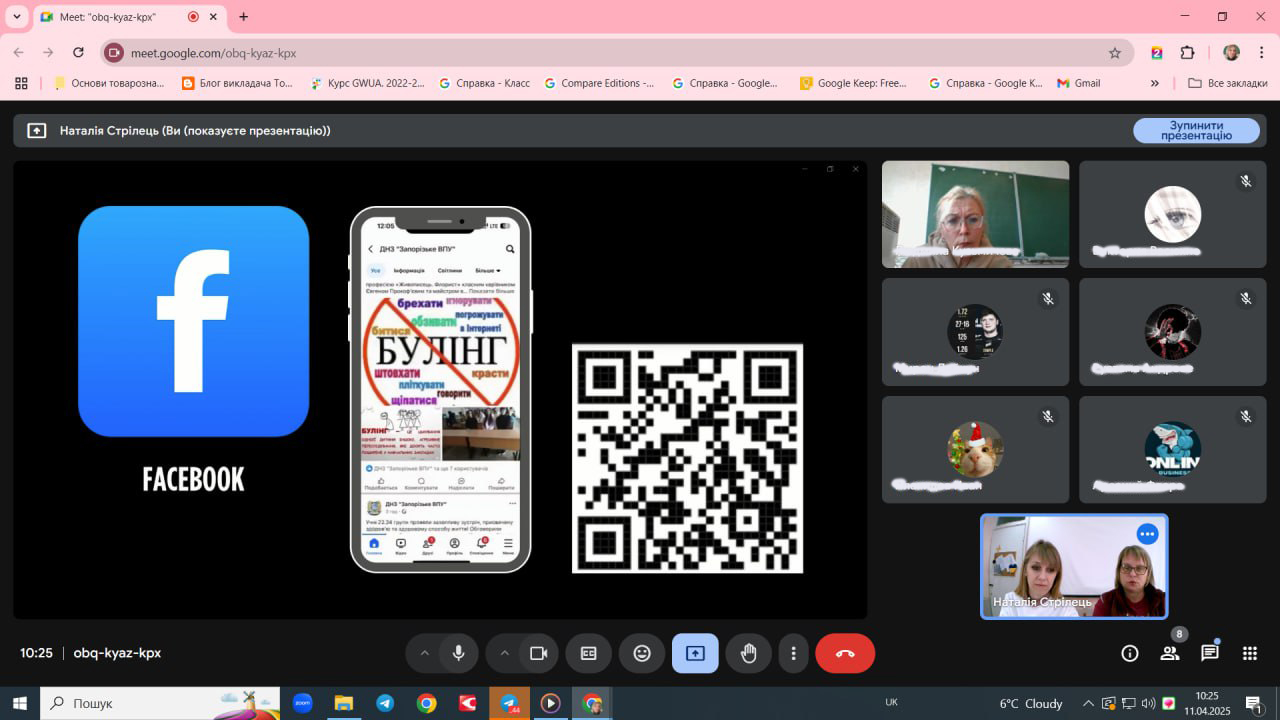
Task: Open the emoji reactions button
Action: click(642, 653)
